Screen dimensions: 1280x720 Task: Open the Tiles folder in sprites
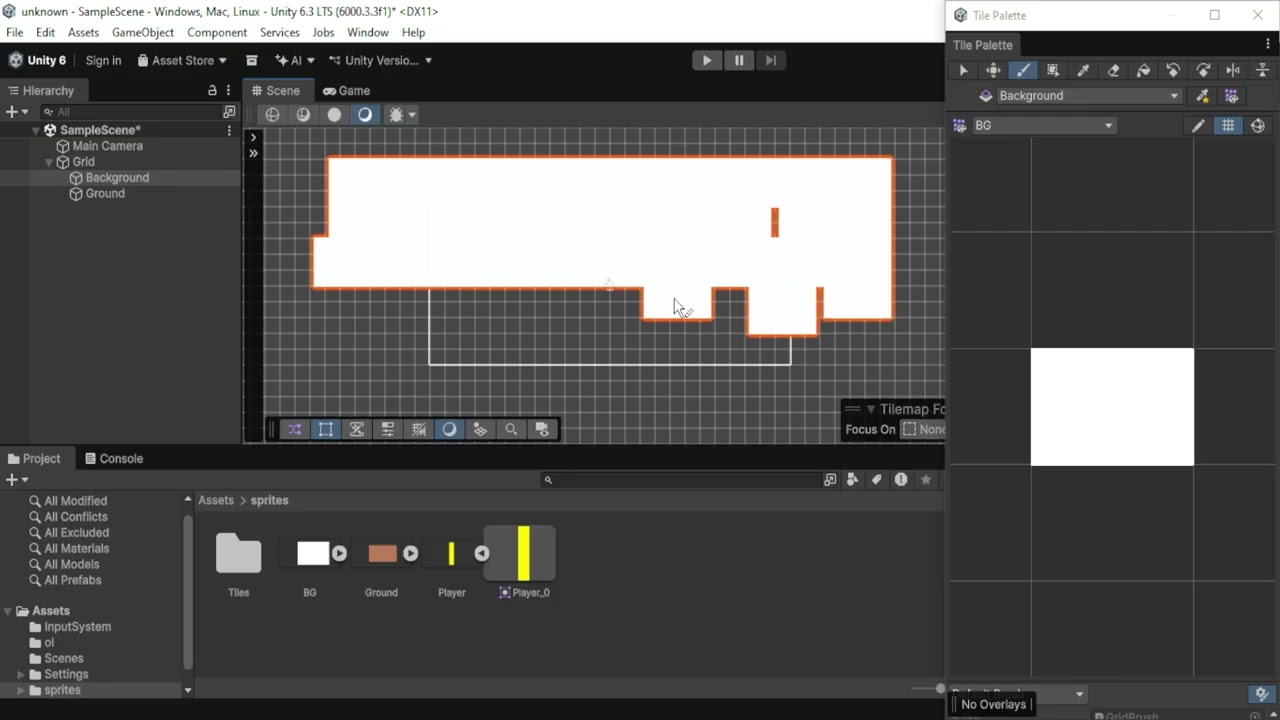coord(238,555)
